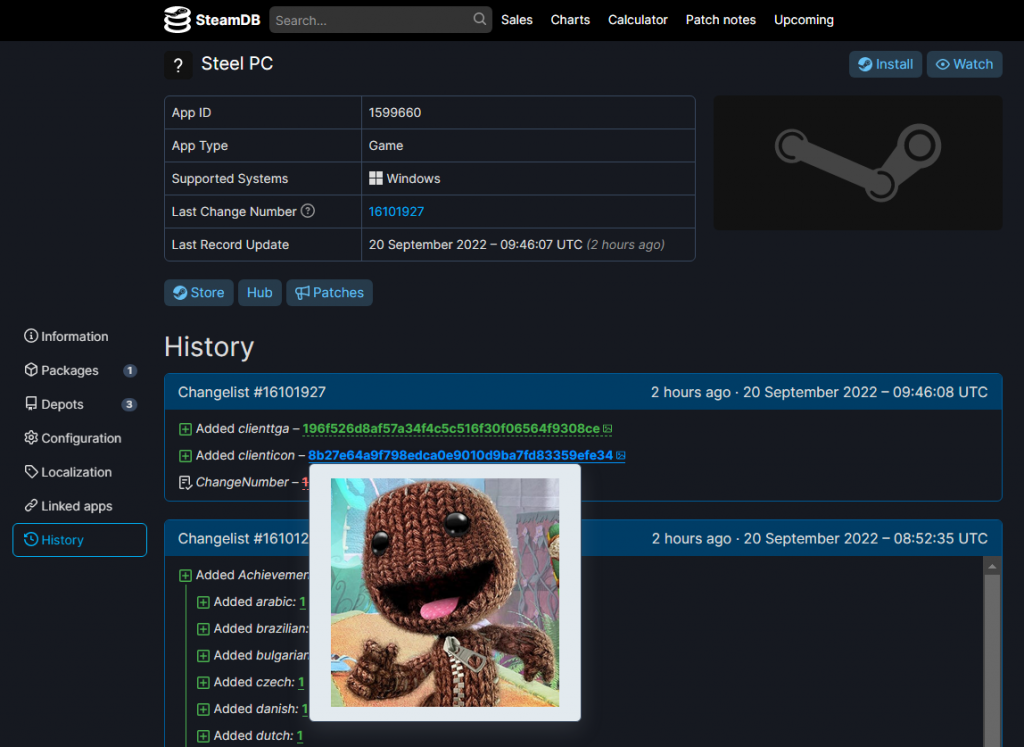Click the Windows logo in Supported Systems
The image size is (1024, 747).
(x=376, y=178)
